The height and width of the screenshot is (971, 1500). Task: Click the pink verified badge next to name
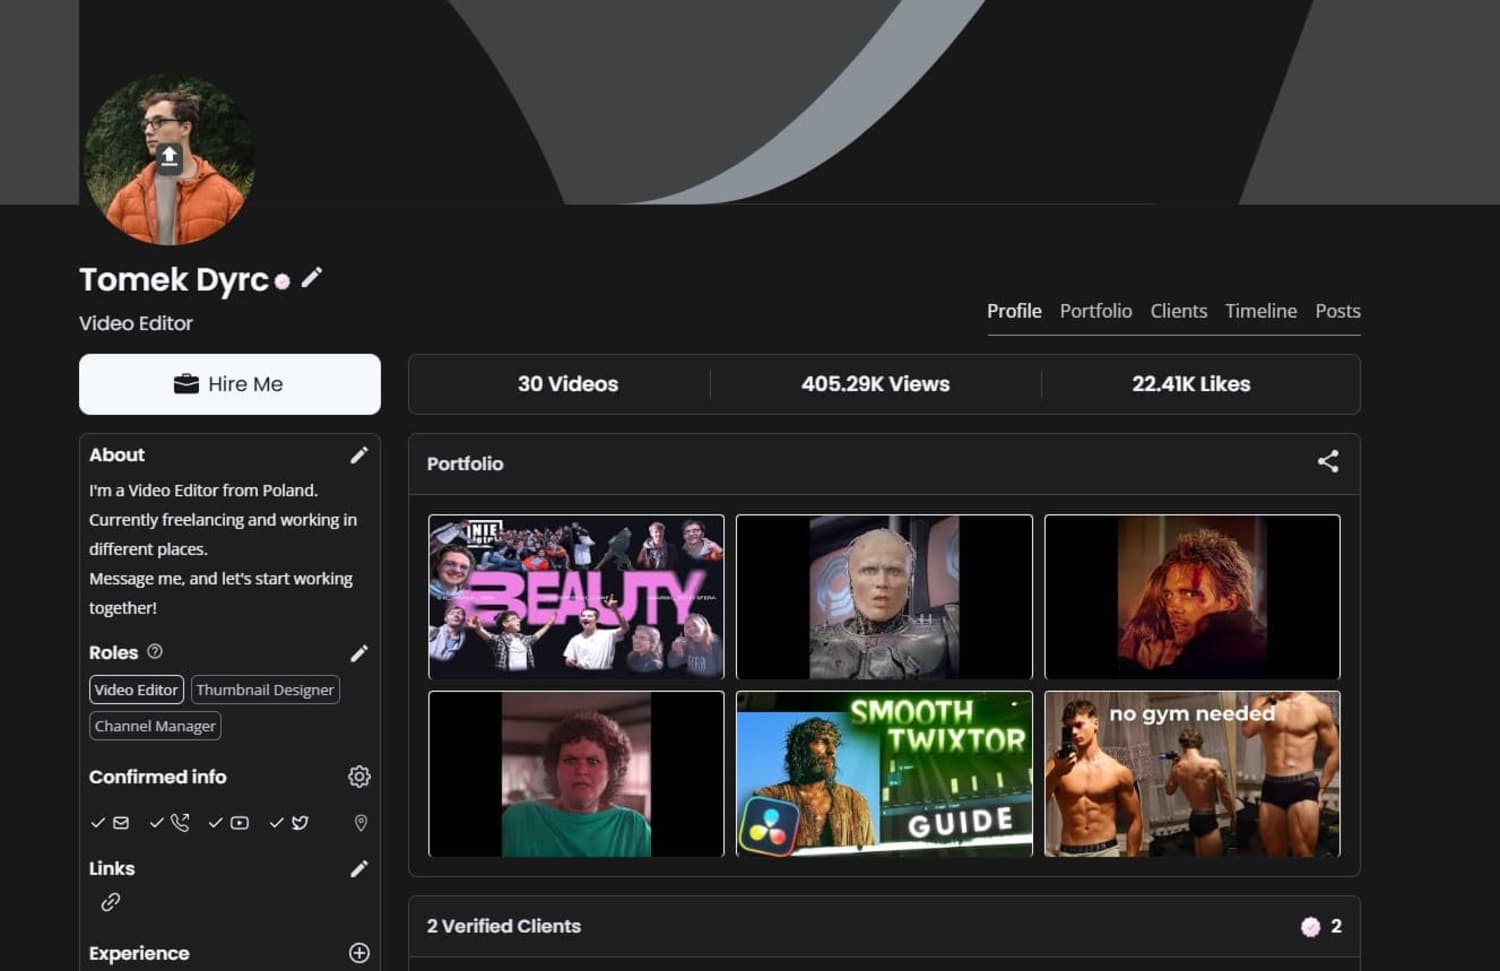coord(282,282)
